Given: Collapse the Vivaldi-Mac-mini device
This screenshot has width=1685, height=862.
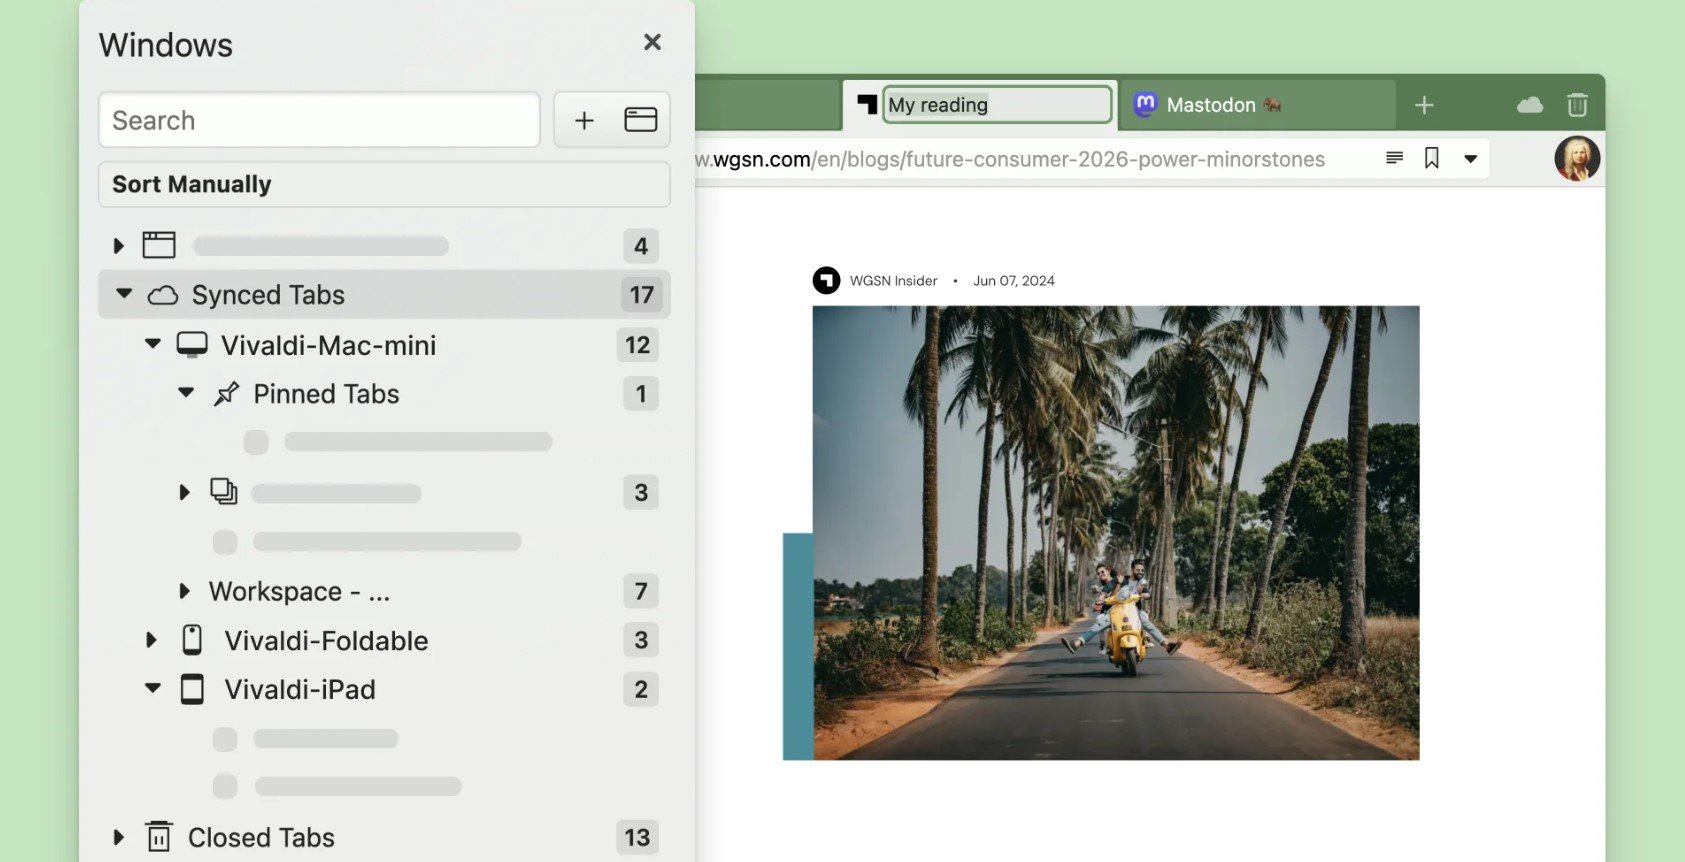Looking at the screenshot, I should pos(152,344).
